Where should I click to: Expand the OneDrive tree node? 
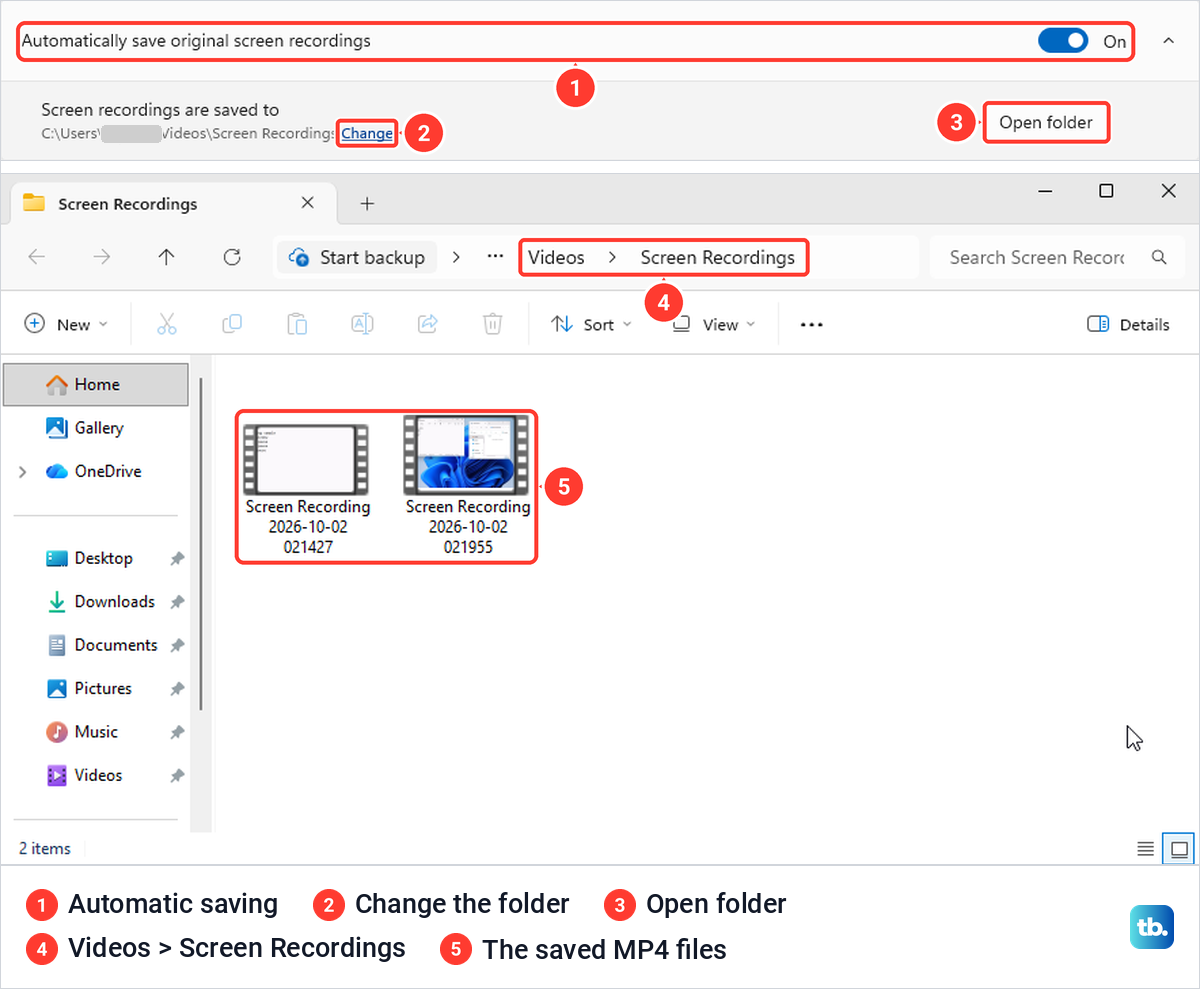tap(22, 472)
